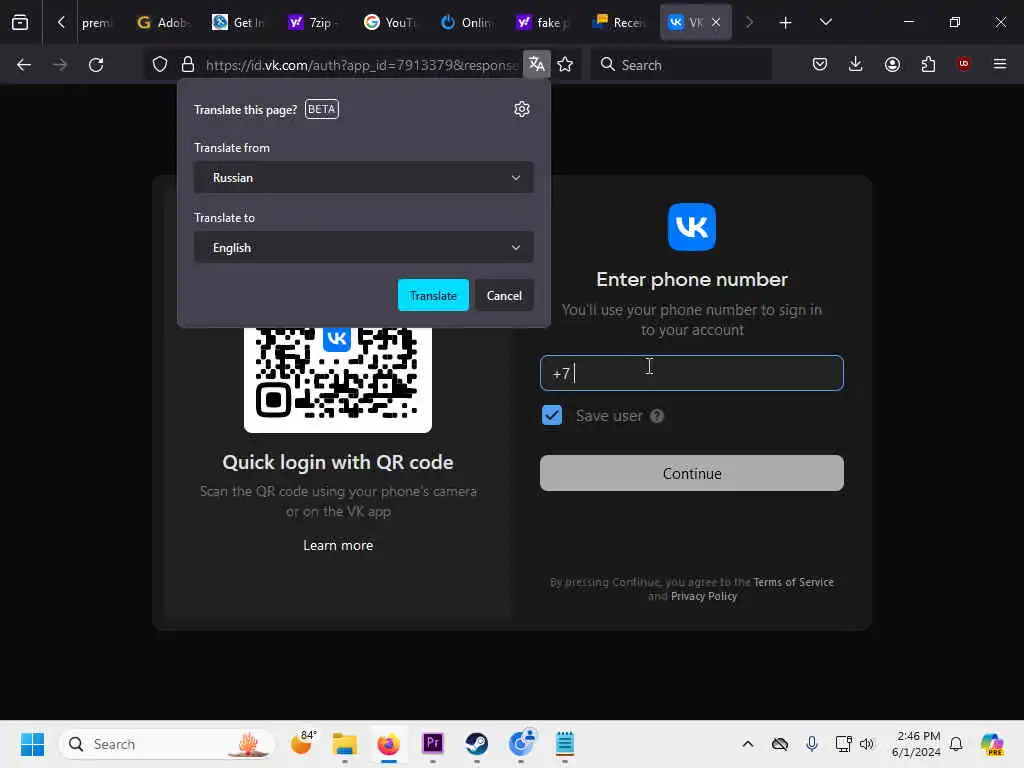
Task: Switch to the Get In tab
Action: (x=239, y=23)
